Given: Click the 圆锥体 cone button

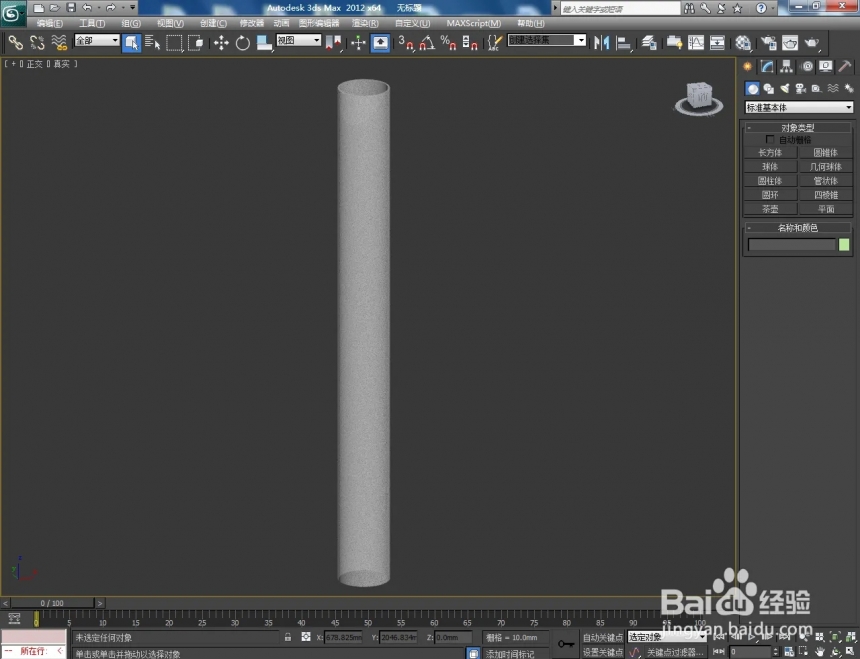Looking at the screenshot, I should tap(825, 152).
